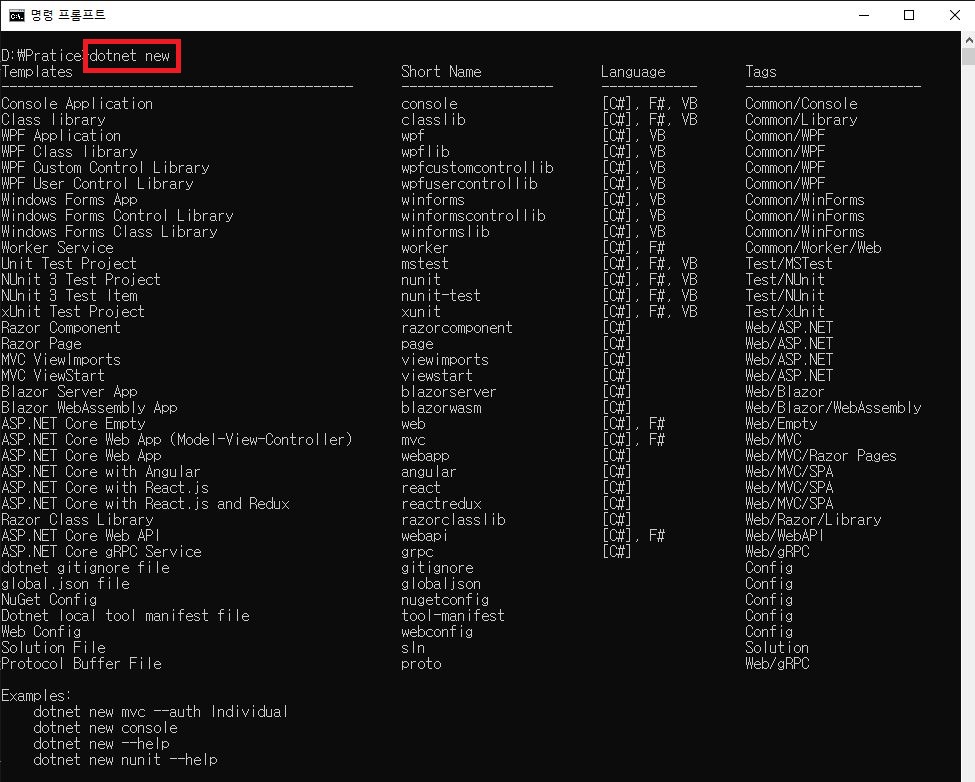Click tag 'Solution'
This screenshot has height=782, width=975.
point(777,648)
